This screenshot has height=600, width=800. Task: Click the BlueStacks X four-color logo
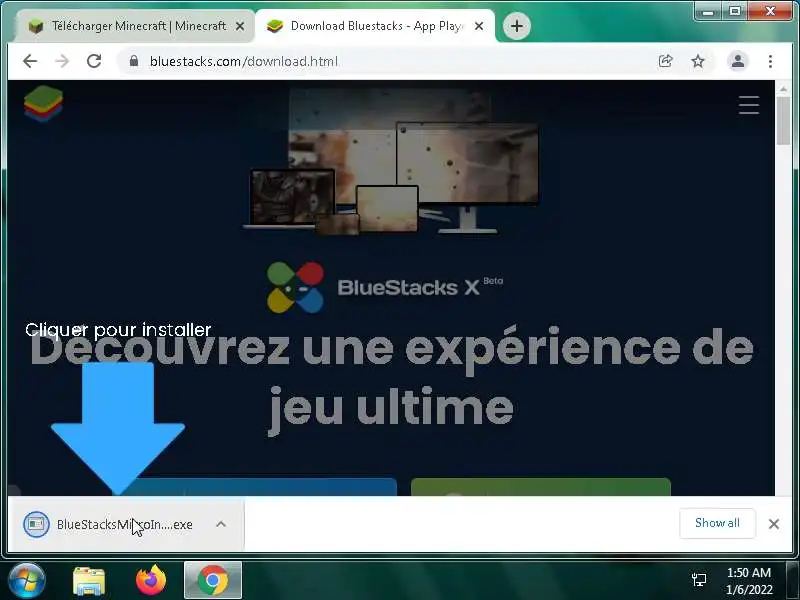pos(295,287)
